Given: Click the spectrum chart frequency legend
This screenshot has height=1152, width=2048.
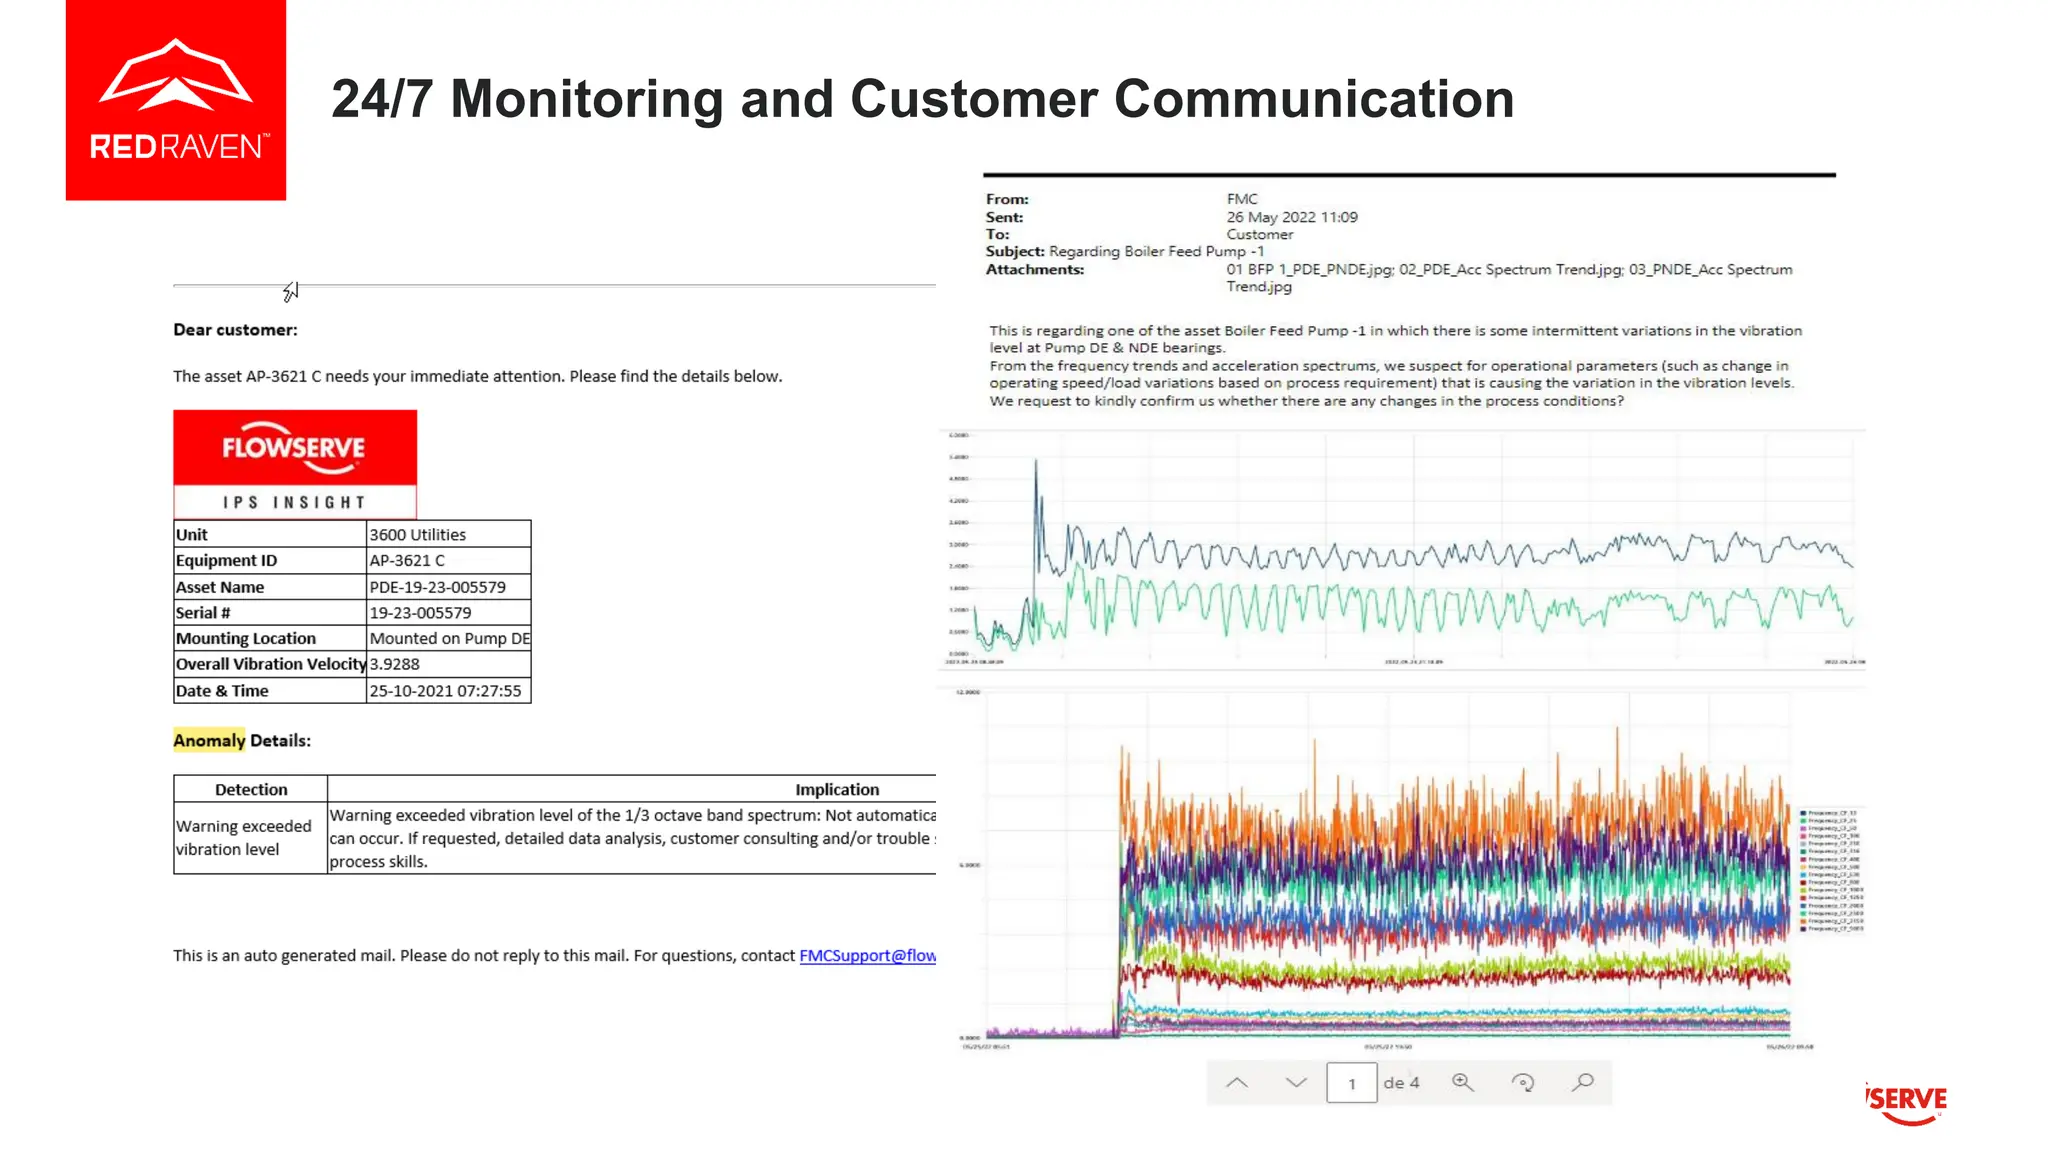Looking at the screenshot, I should tap(1831, 871).
